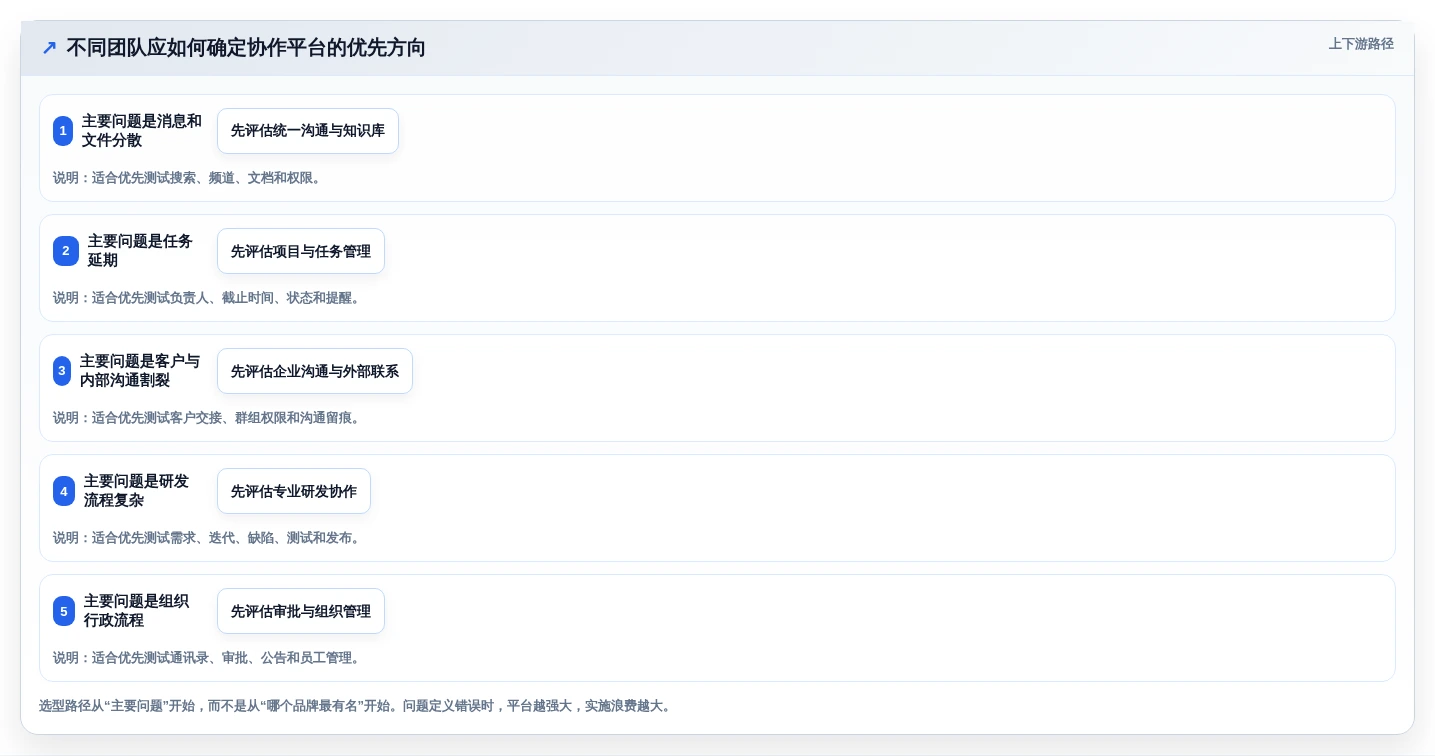Click the title 不同团队应如何确定协作平台的优先方向

point(246,48)
